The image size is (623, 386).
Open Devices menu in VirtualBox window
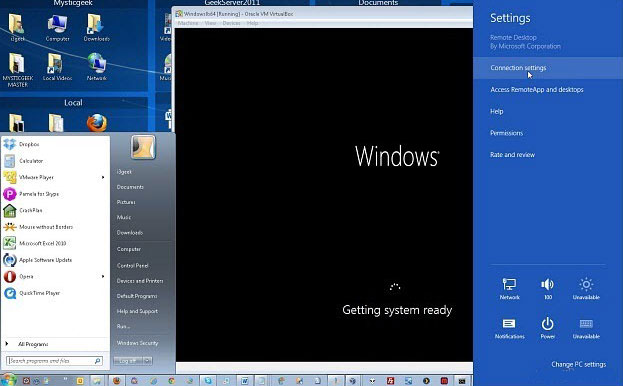click(232, 23)
